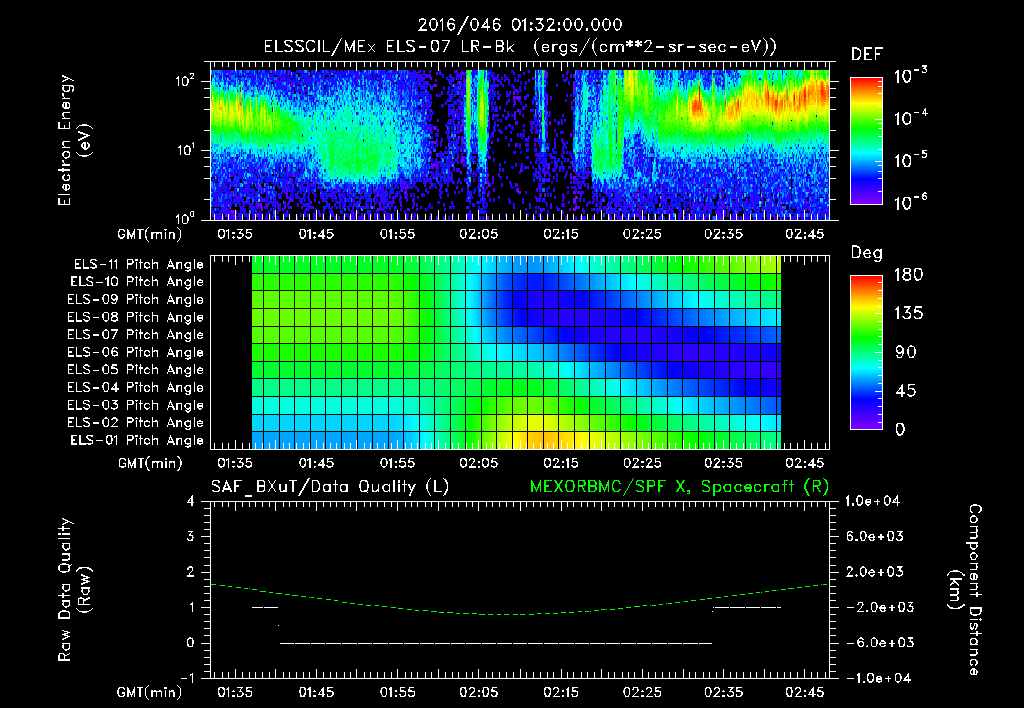This screenshot has height=708, width=1024.
Task: Select the ELS-03 Pitch Angle label
Action: click(x=136, y=405)
